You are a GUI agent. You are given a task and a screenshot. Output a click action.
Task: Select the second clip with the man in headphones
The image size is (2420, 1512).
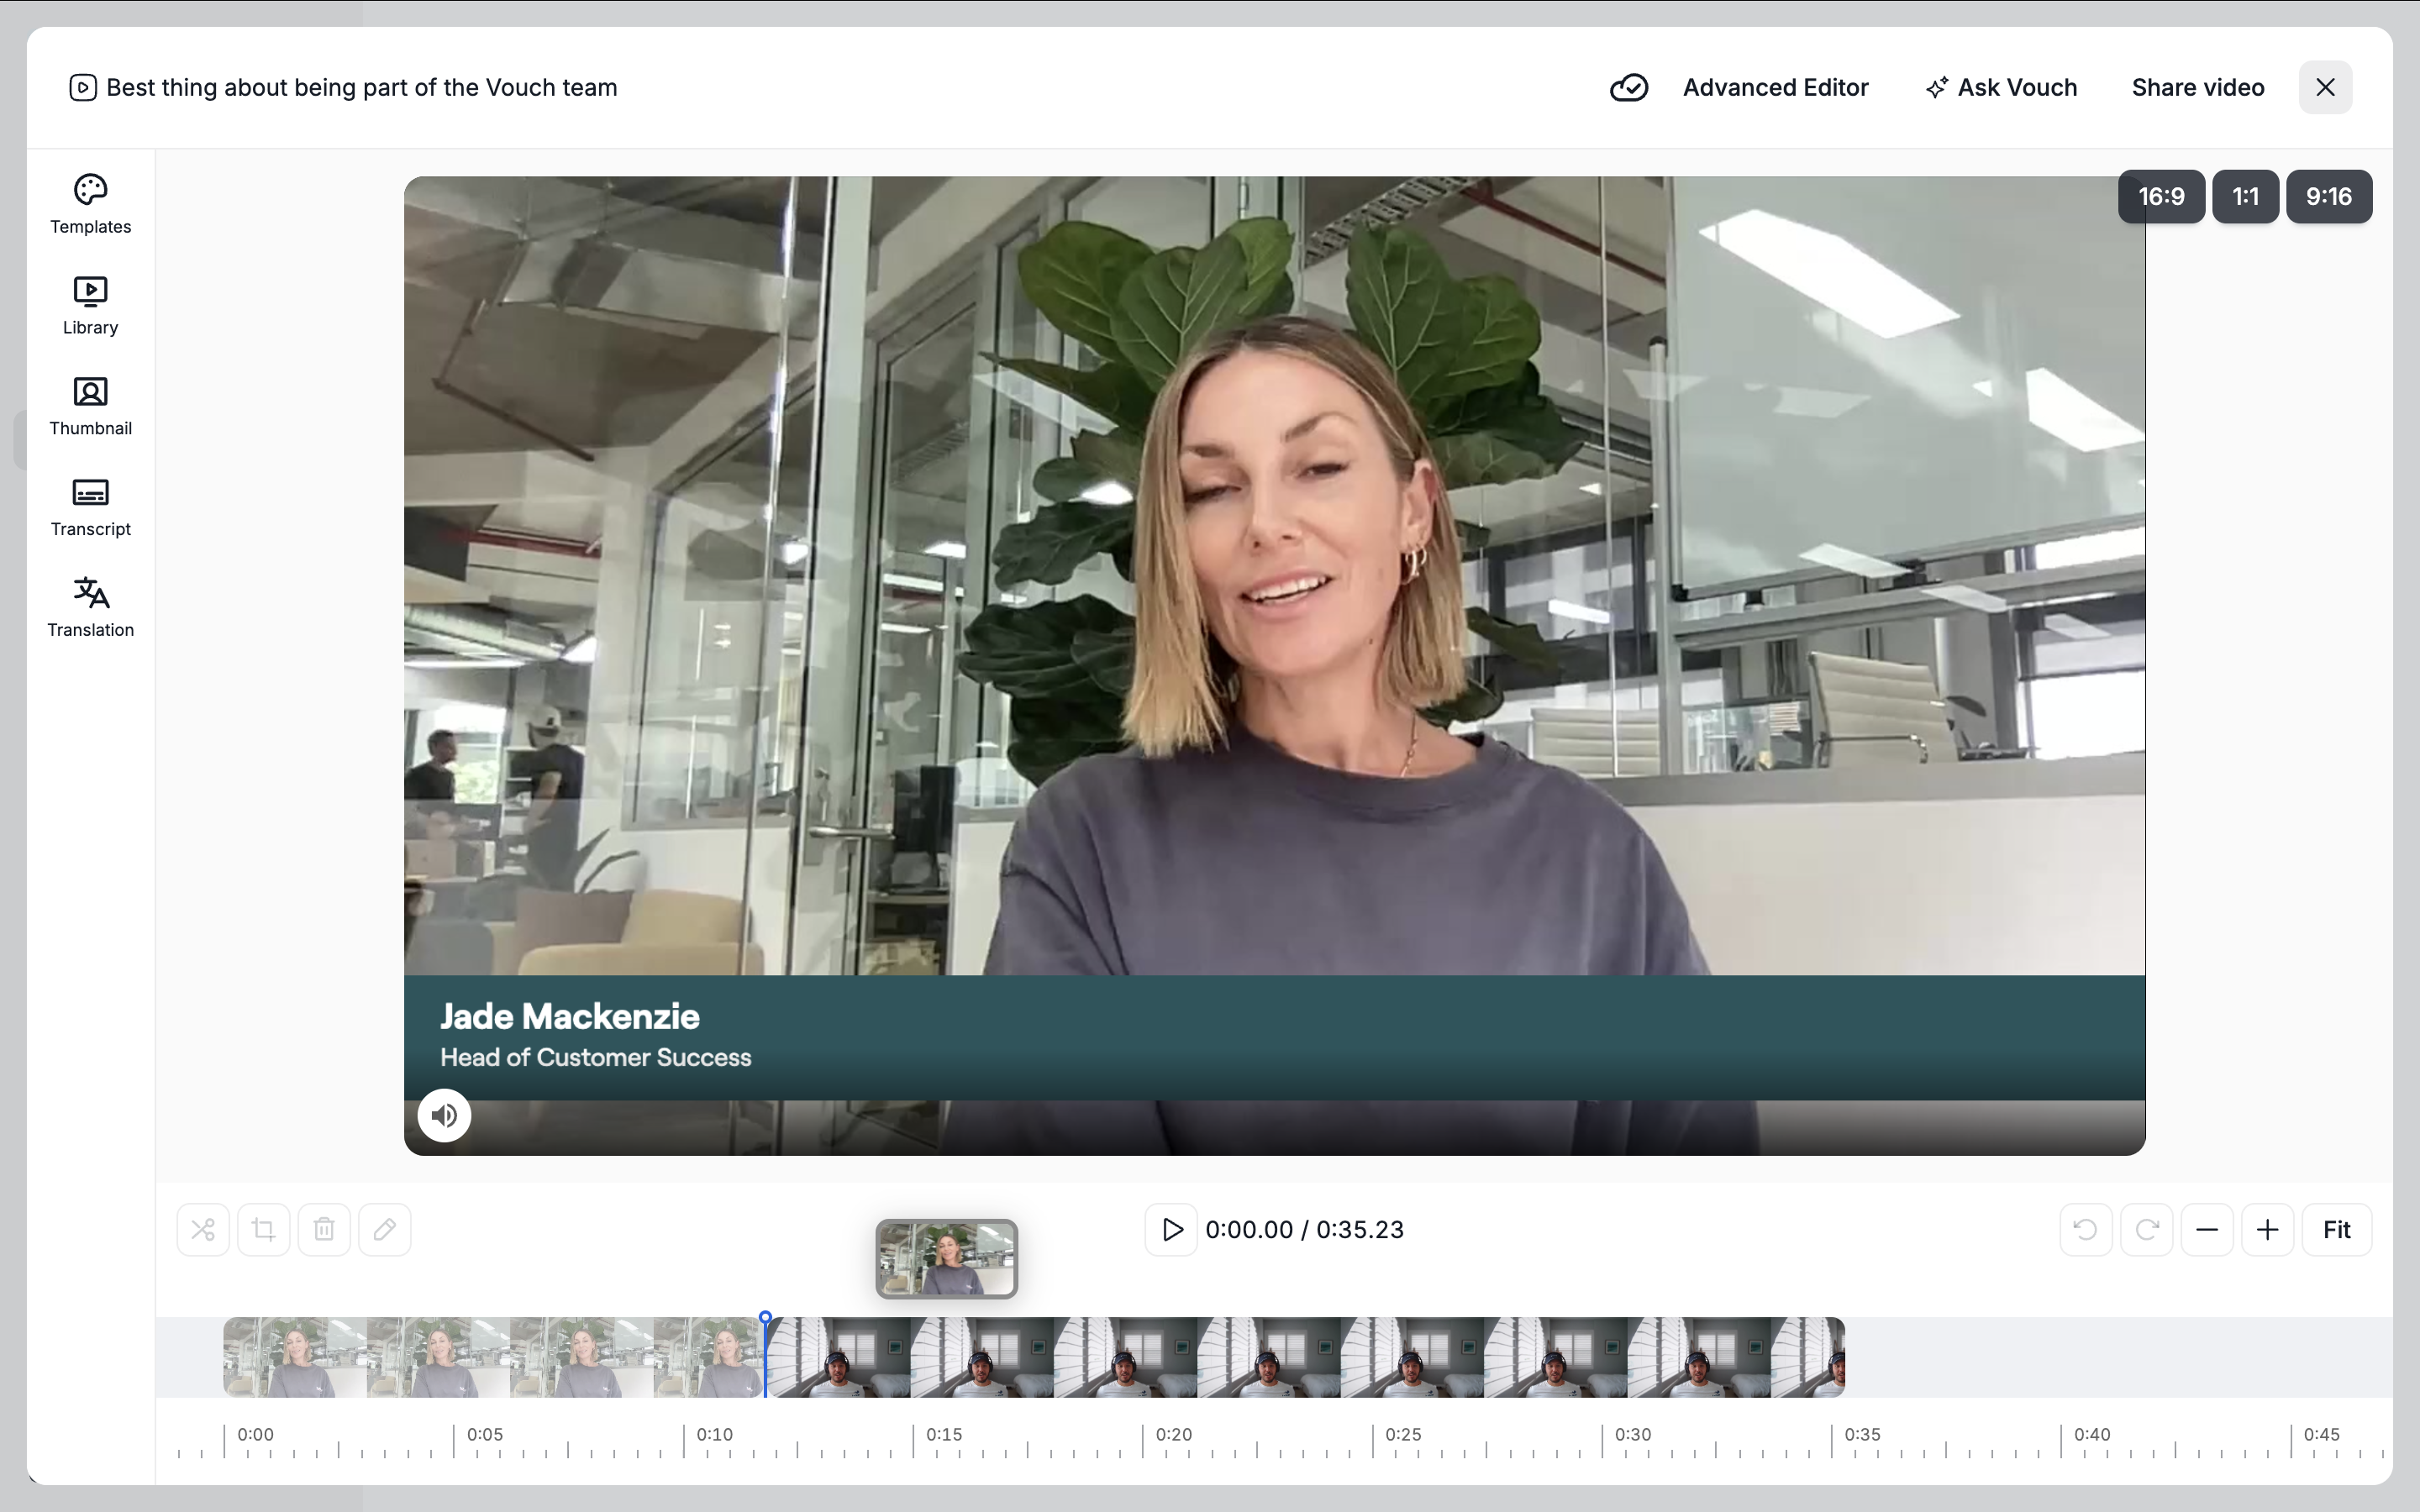pos(1305,1357)
